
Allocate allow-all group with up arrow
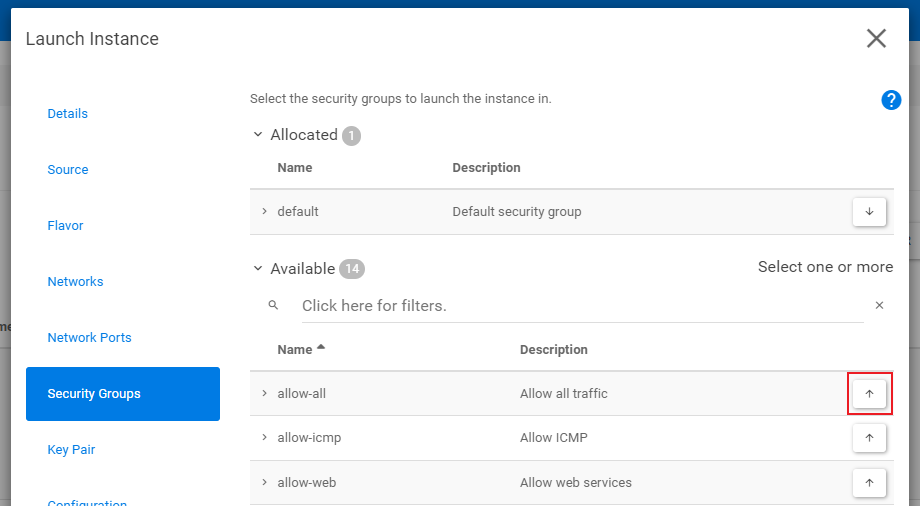(x=869, y=393)
